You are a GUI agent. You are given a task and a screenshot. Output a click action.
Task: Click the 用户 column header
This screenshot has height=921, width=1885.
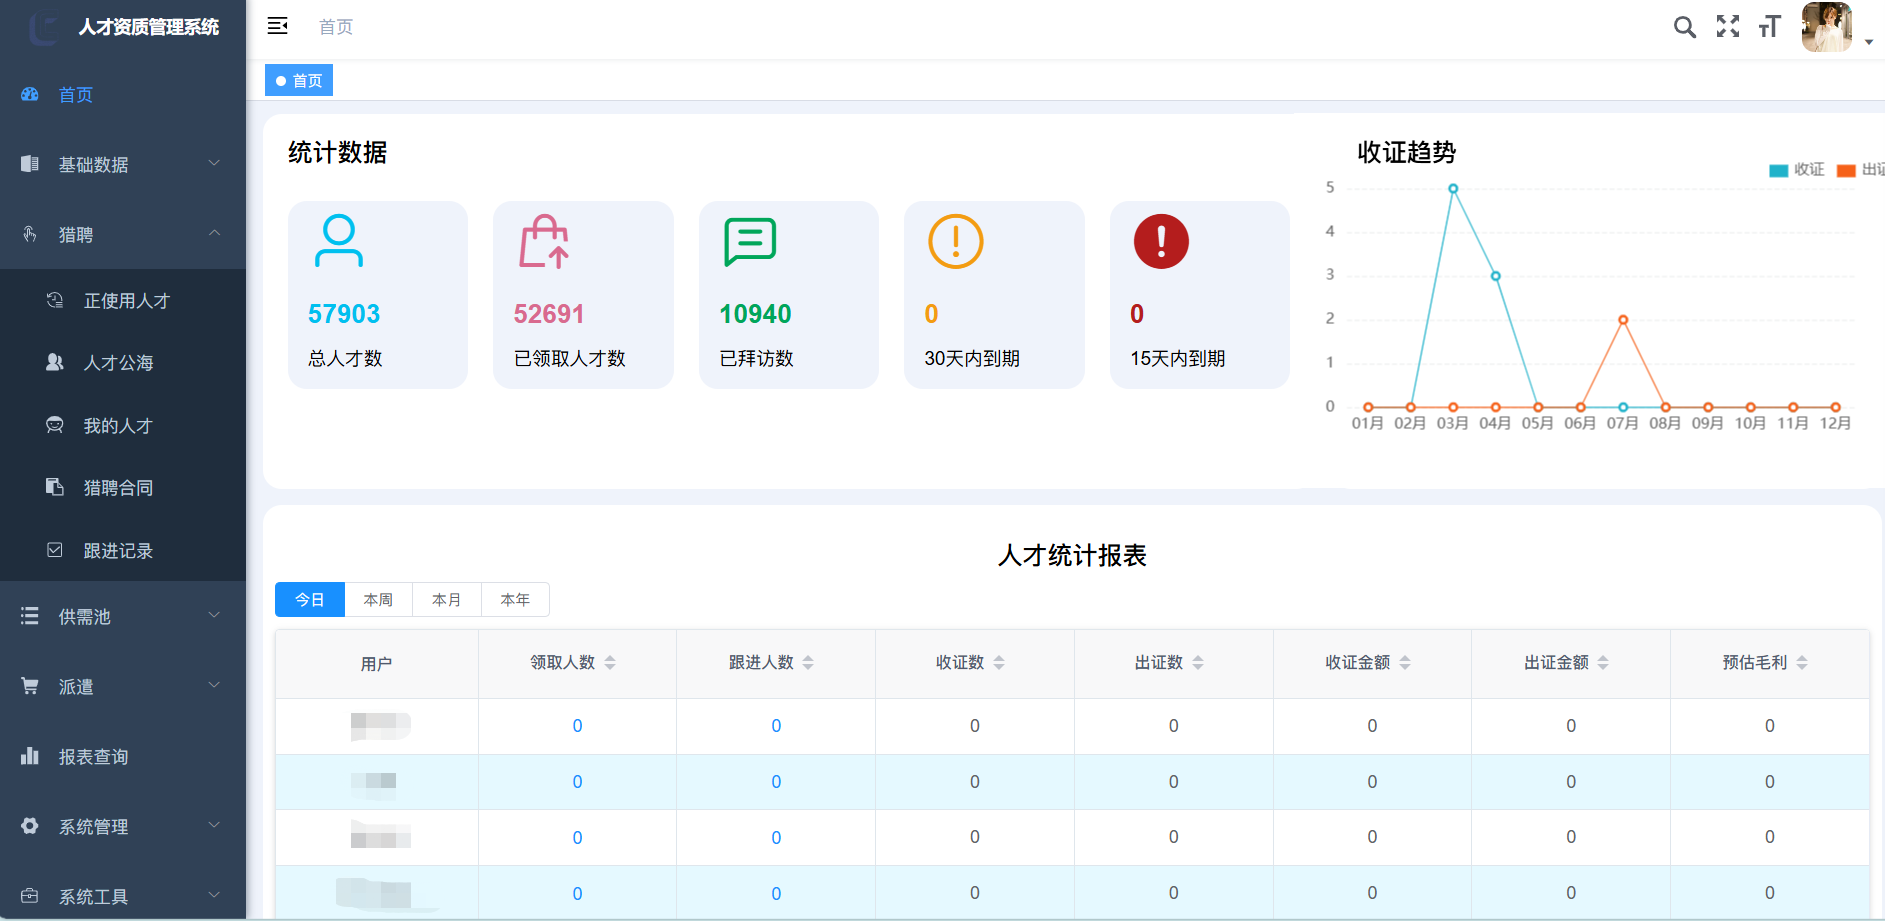coord(377,663)
